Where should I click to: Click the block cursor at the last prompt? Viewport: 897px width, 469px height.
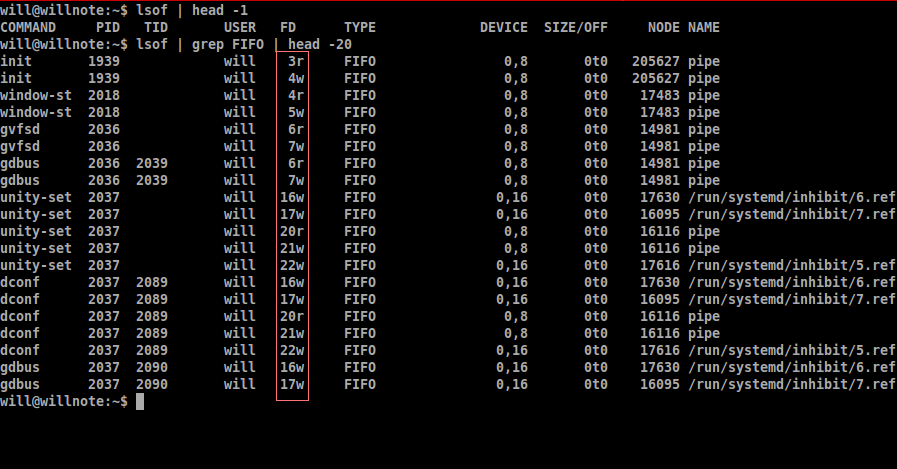click(140, 402)
